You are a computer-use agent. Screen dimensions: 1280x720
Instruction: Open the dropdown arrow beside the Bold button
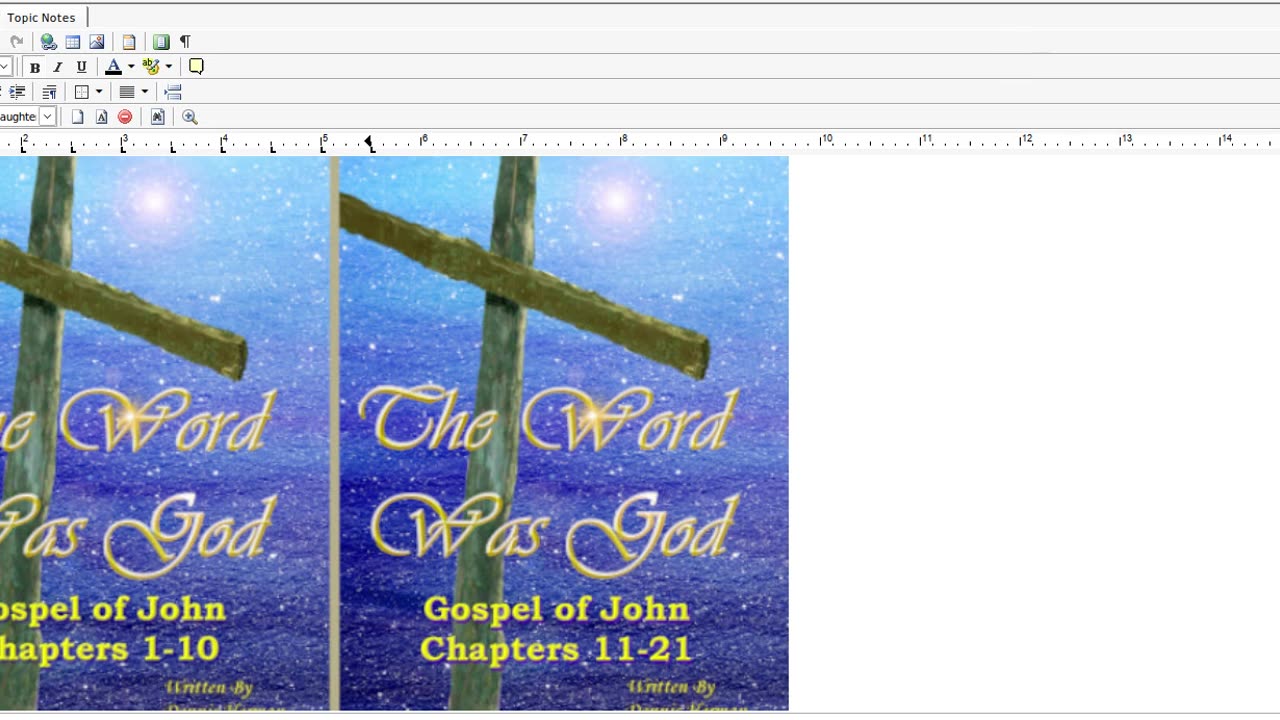(x=5, y=67)
